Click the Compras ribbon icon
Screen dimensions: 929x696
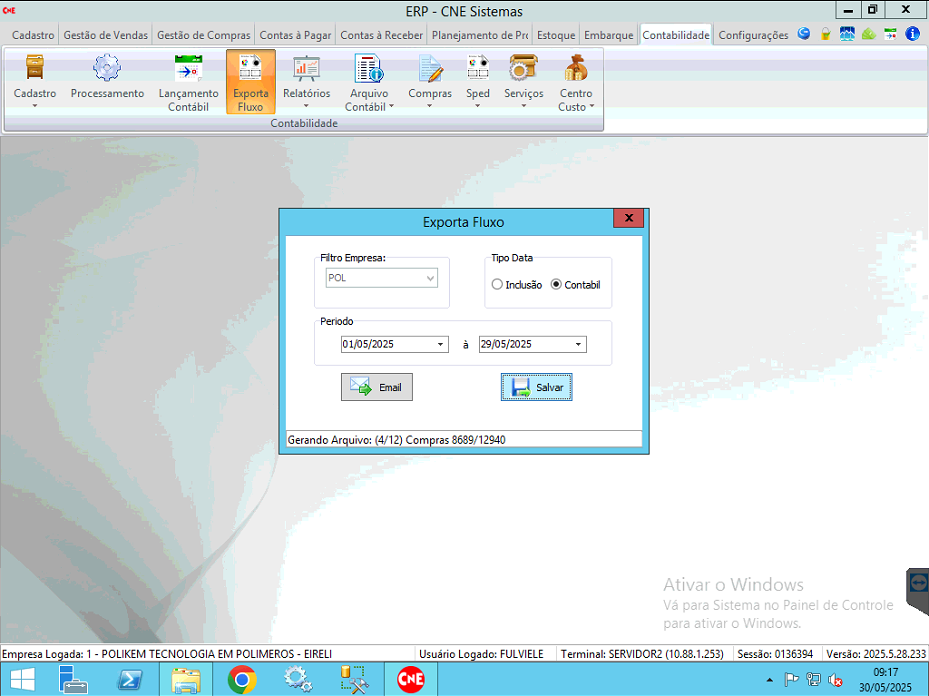430,70
